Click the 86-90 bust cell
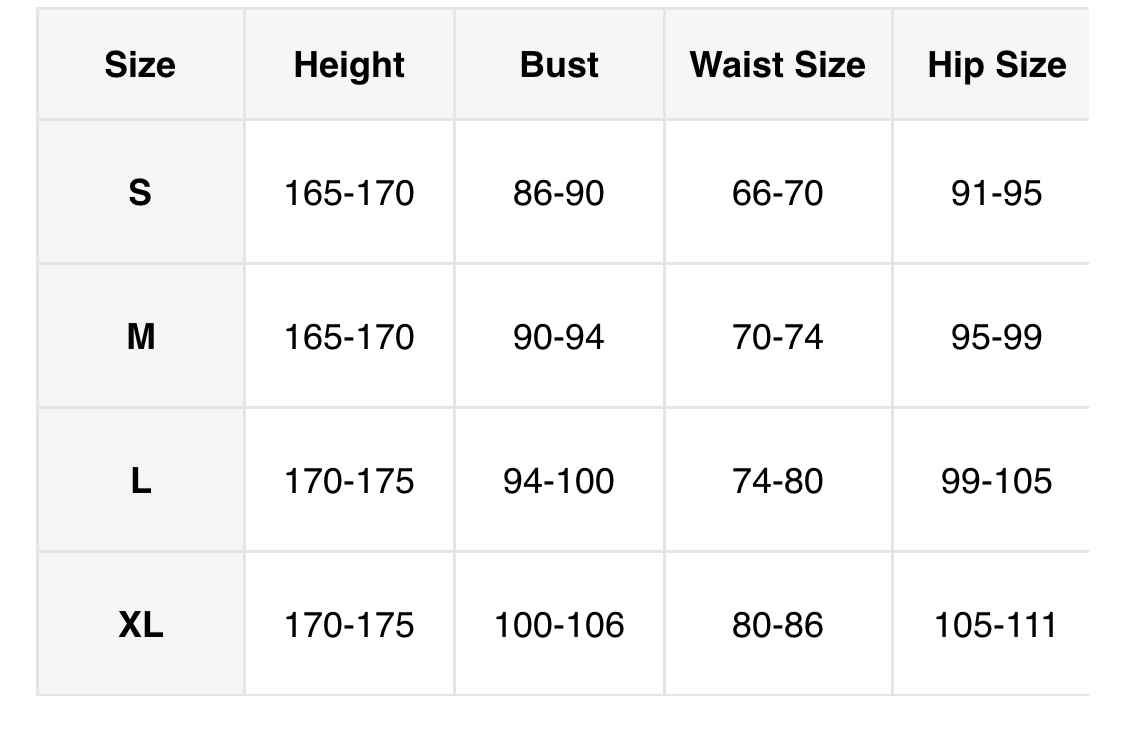The image size is (1125, 733). (559, 192)
